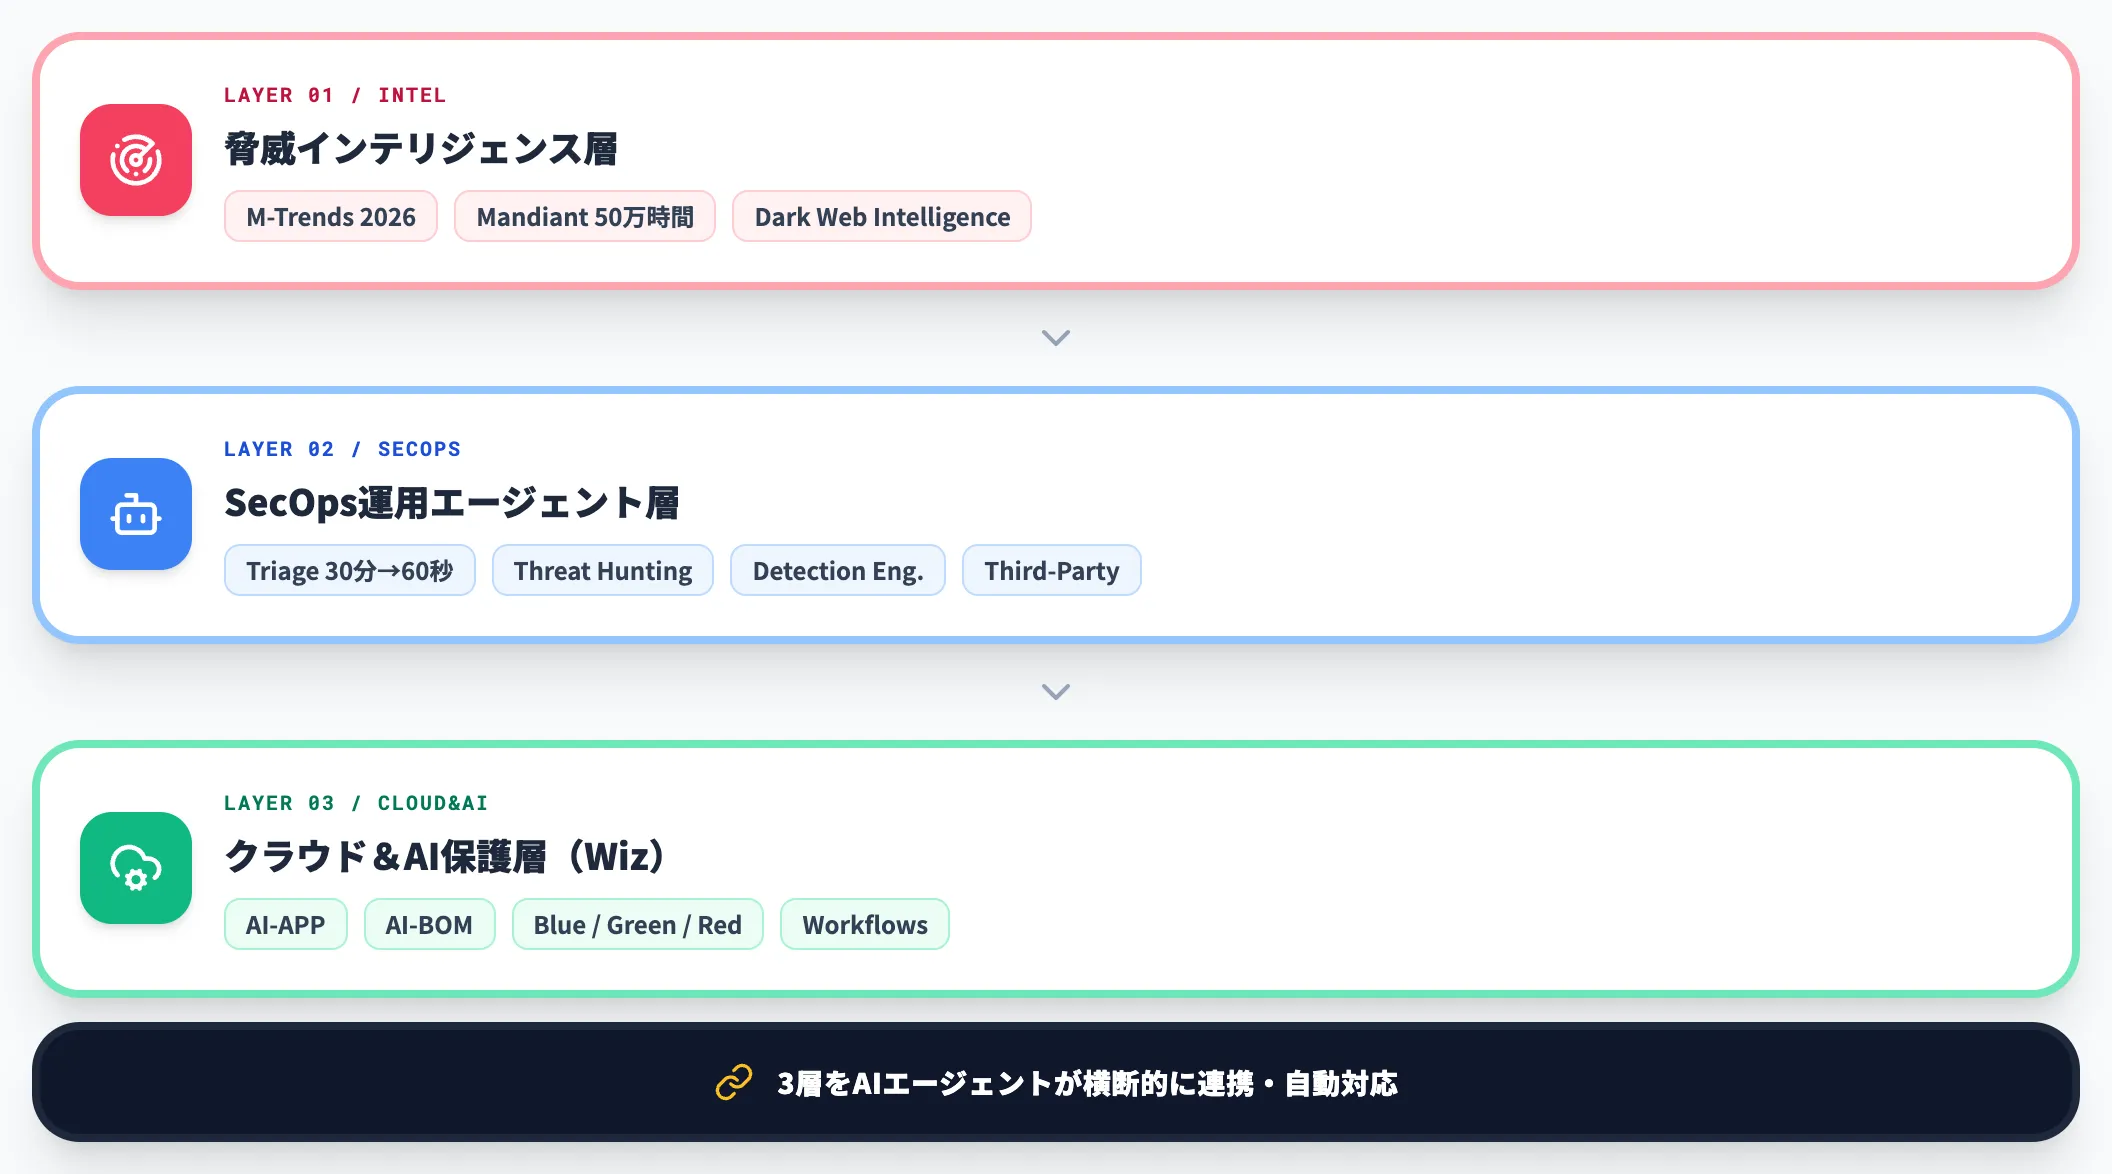Image resolution: width=2112 pixels, height=1174 pixels.
Task: Open the Workflows tag
Action: 865,925
